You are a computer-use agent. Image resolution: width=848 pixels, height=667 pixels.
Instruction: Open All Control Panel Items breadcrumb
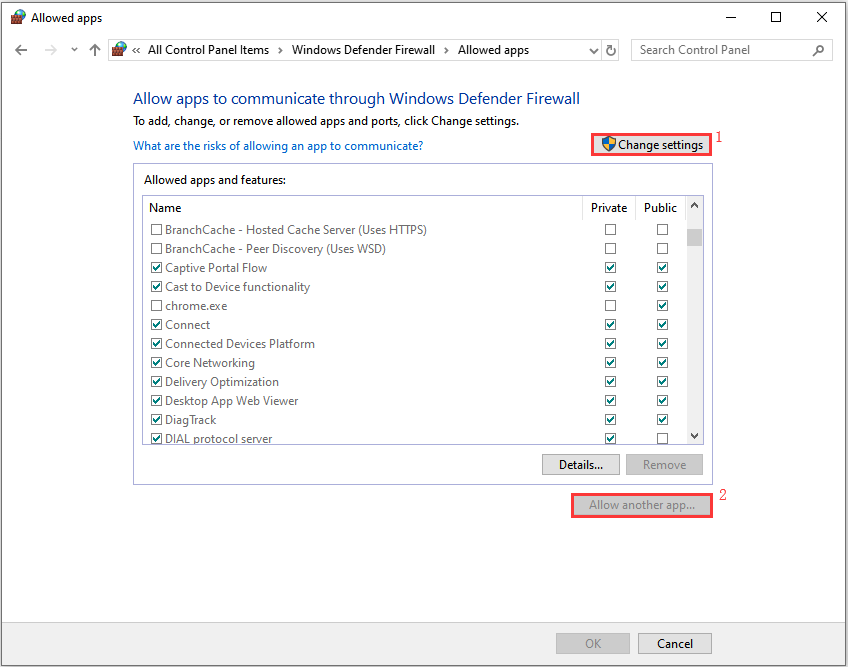pos(208,50)
